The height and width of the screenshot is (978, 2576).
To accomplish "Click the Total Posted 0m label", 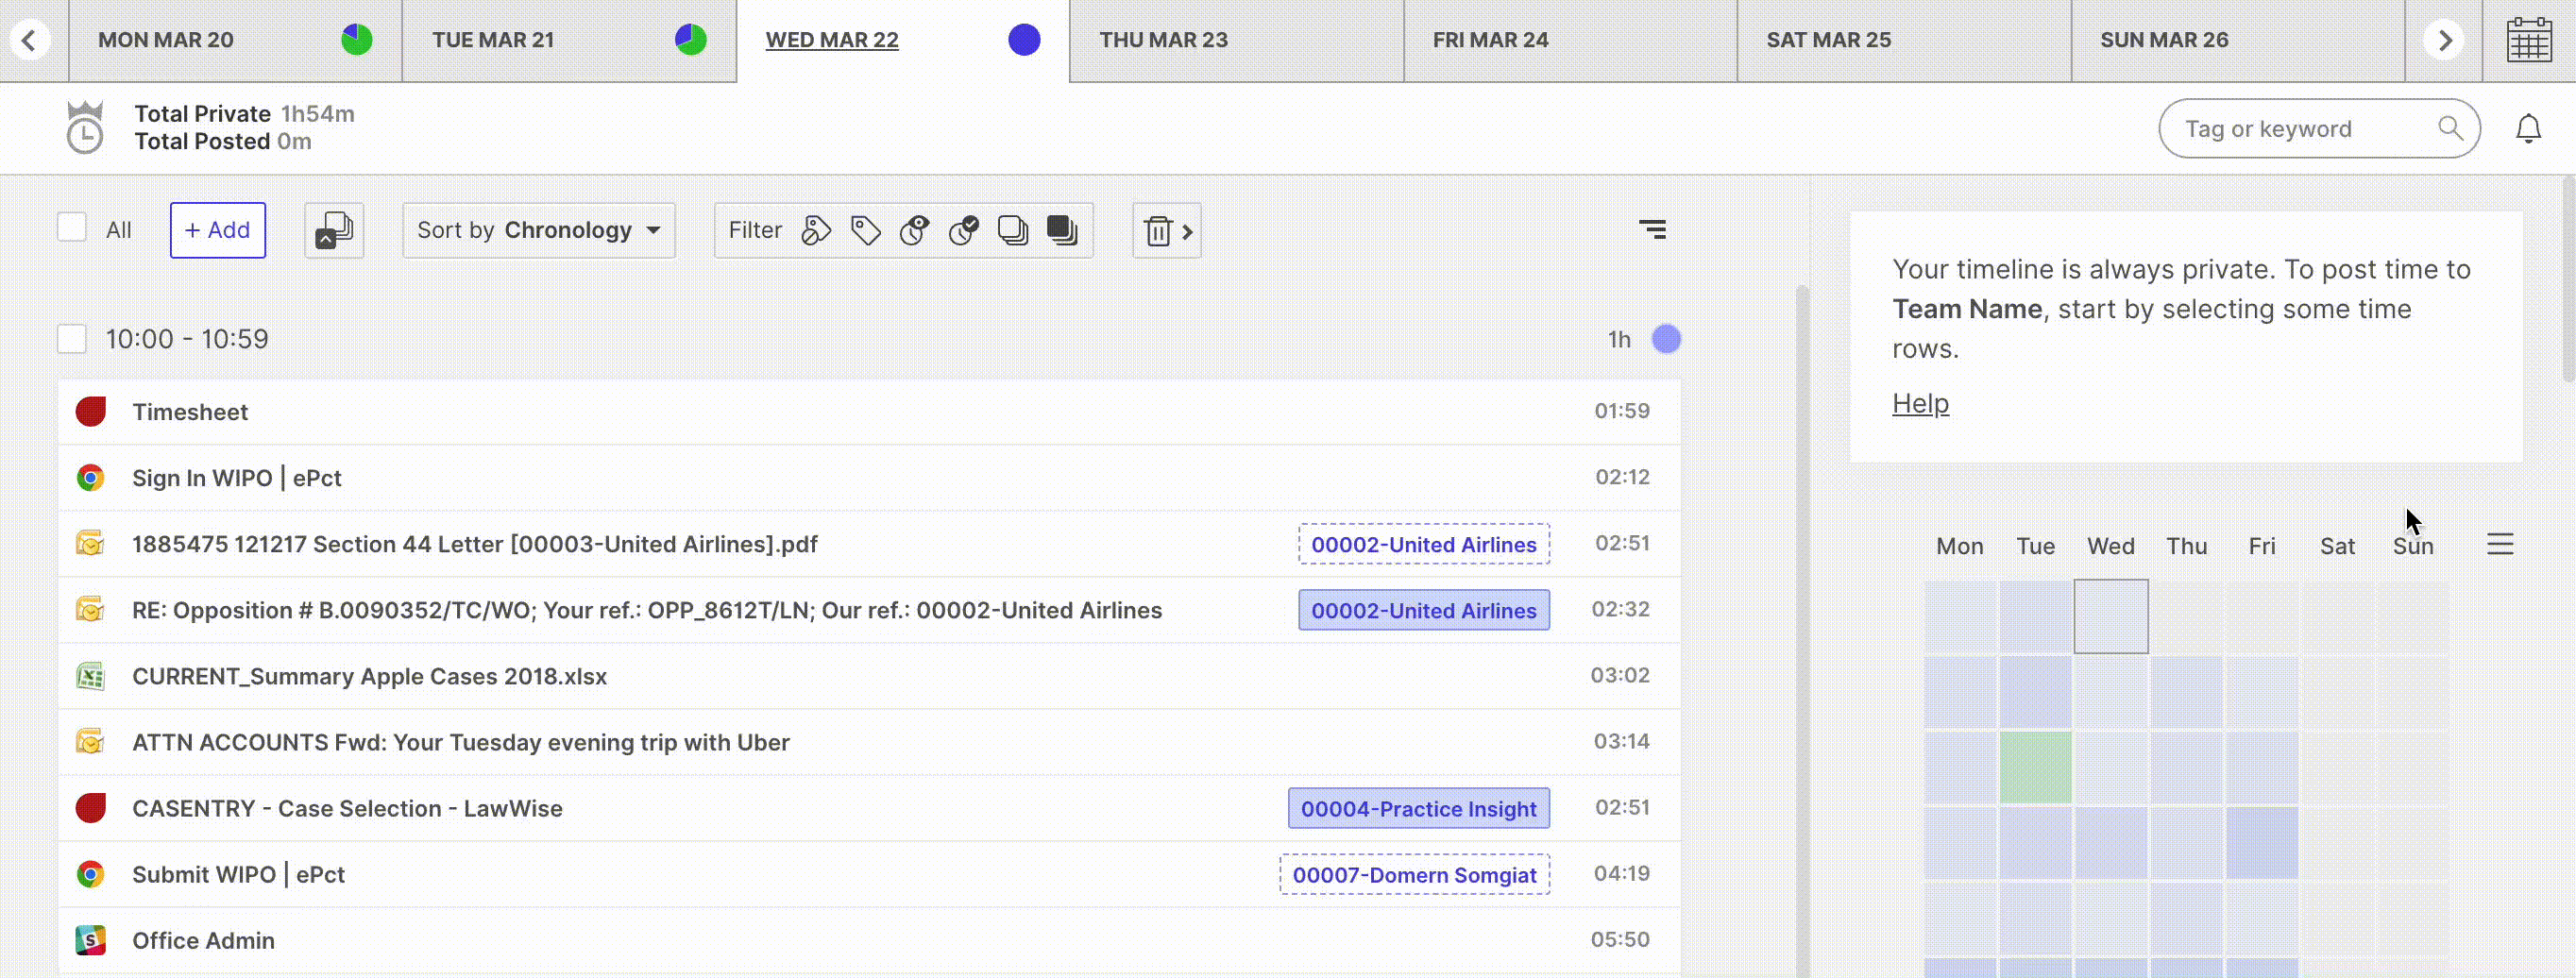I will [x=223, y=141].
